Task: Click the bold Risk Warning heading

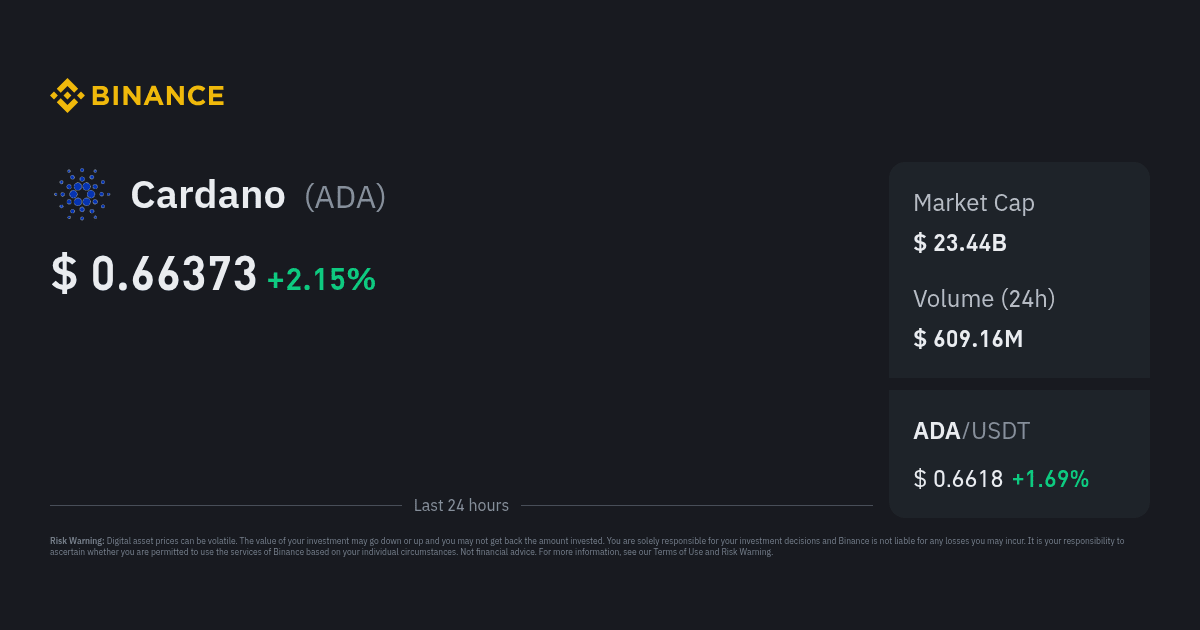Action: [x=77, y=541]
